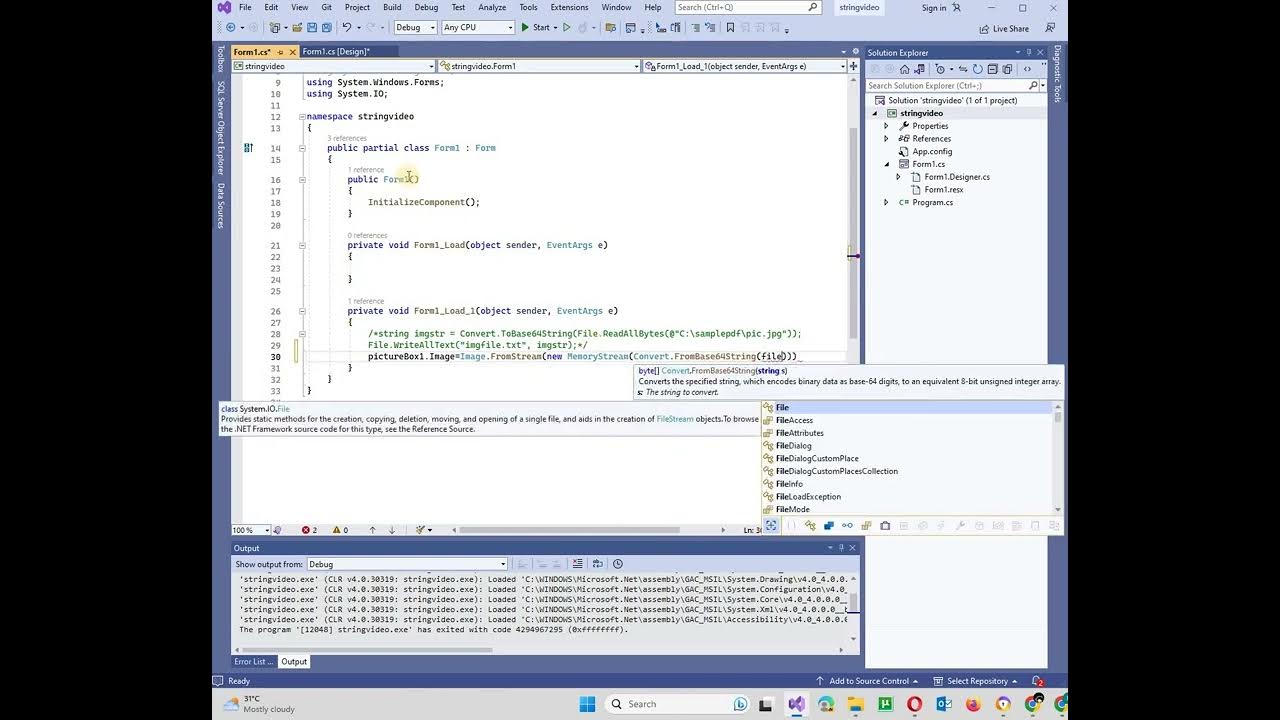
Task: Click the Undo arrow in toolbar
Action: click(x=346, y=28)
